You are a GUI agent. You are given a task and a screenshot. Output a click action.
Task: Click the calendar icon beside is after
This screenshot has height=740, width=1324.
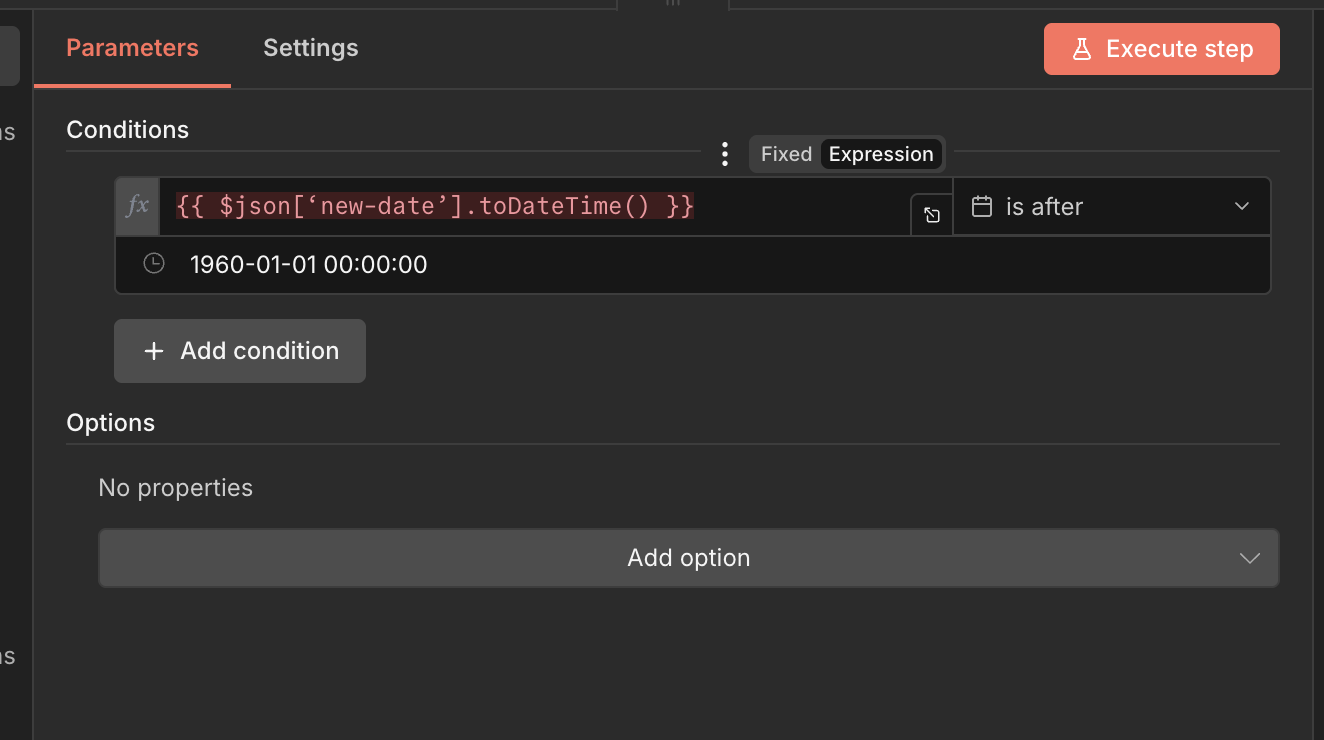(x=982, y=207)
